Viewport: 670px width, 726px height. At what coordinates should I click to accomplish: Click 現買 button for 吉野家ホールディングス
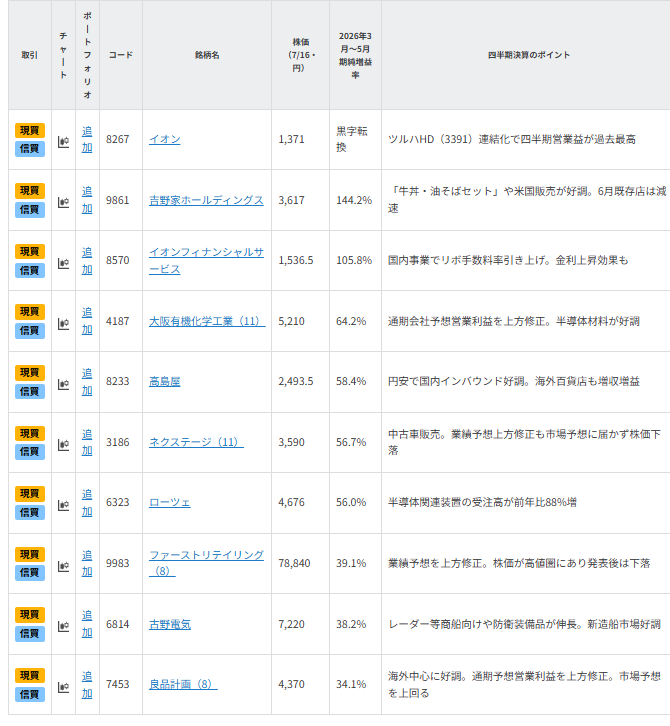[30, 191]
